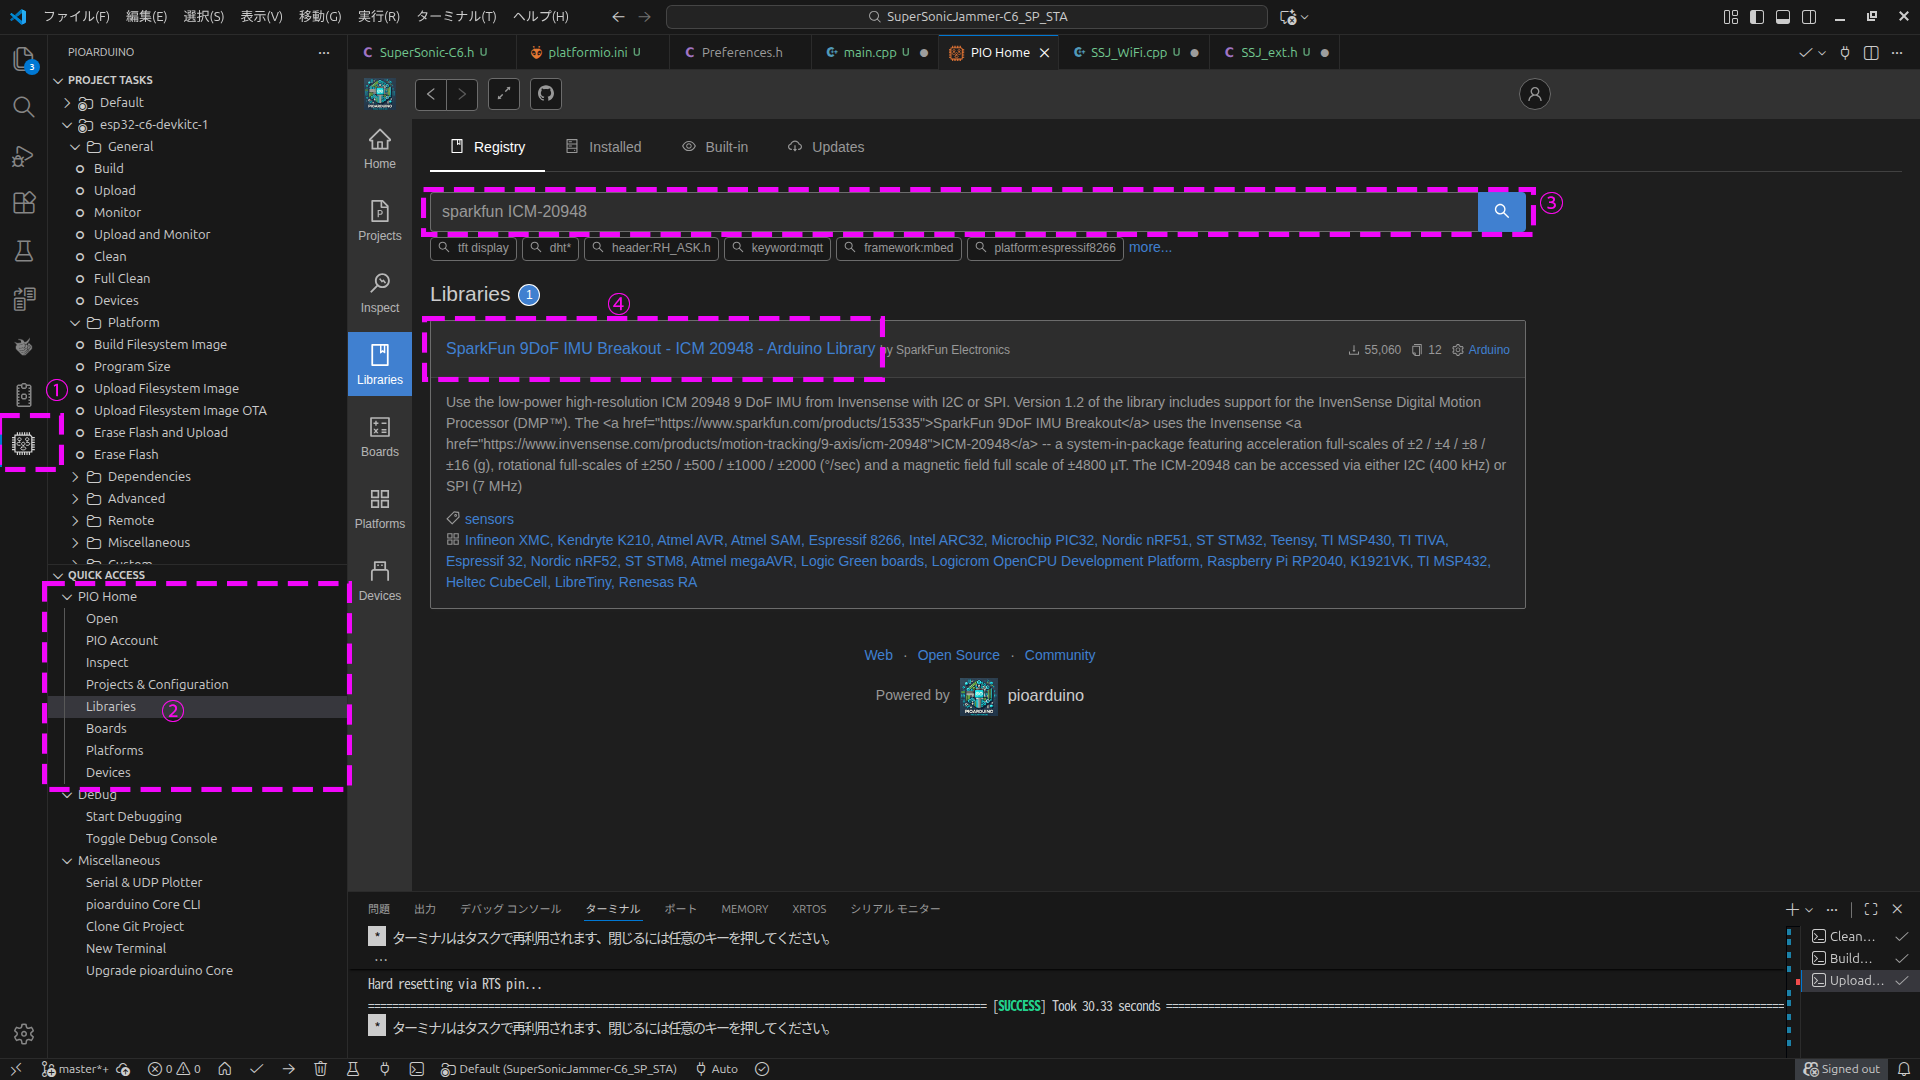Image resolution: width=1920 pixels, height=1080 pixels.
Task: Open the Inspect section in PIO Home
Action: click(379, 293)
